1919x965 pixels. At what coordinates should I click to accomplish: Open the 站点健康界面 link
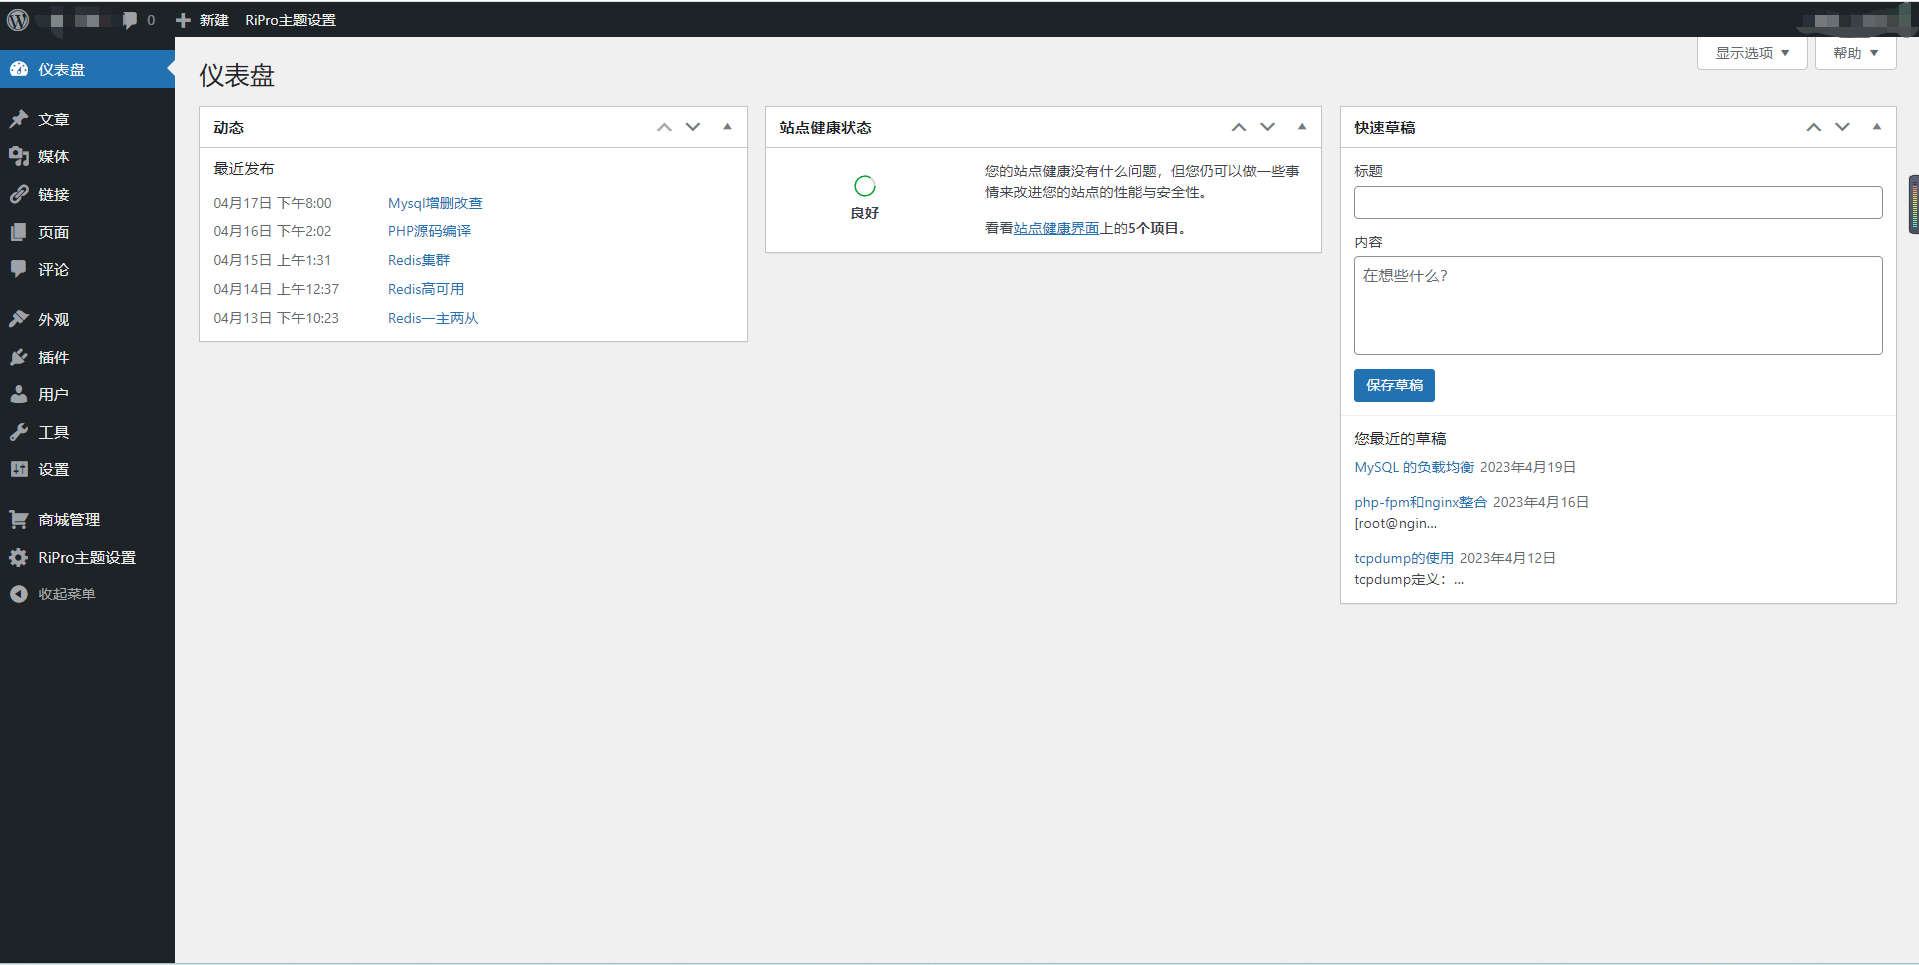pyautogui.click(x=1056, y=228)
